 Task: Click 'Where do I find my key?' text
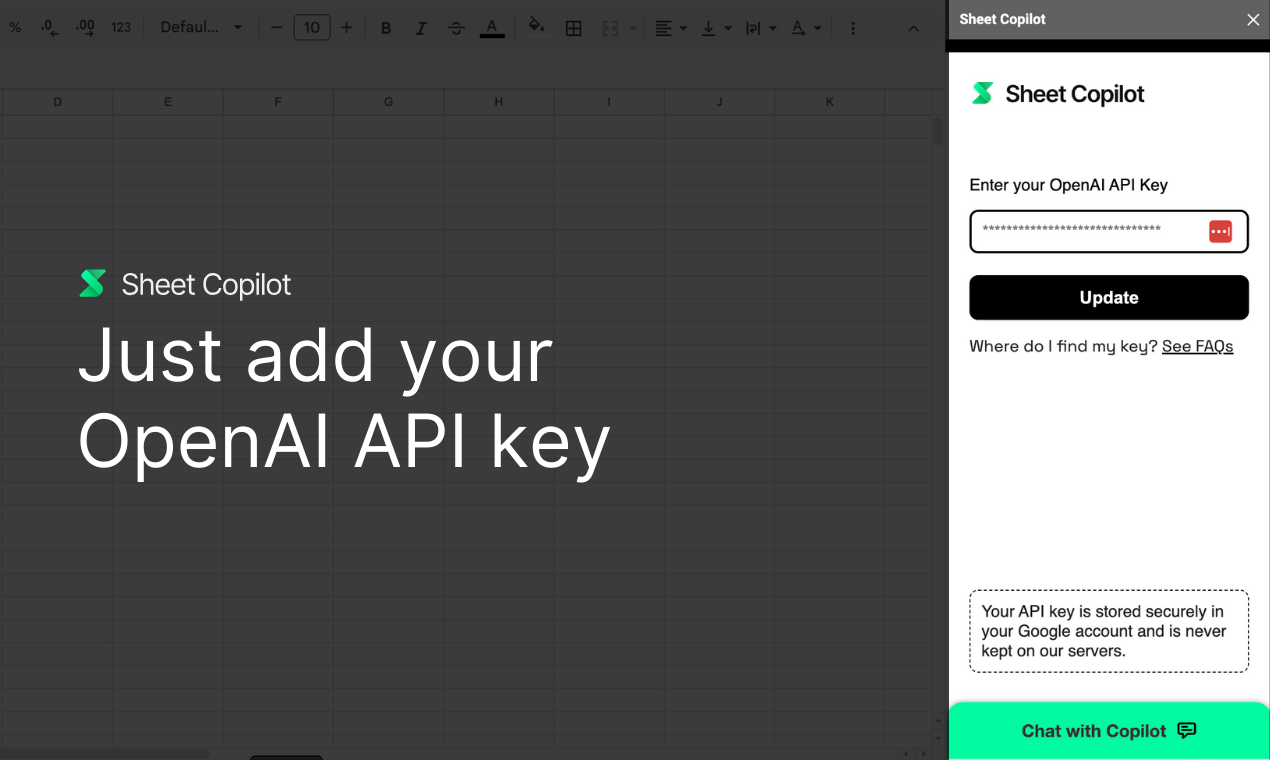point(1064,346)
